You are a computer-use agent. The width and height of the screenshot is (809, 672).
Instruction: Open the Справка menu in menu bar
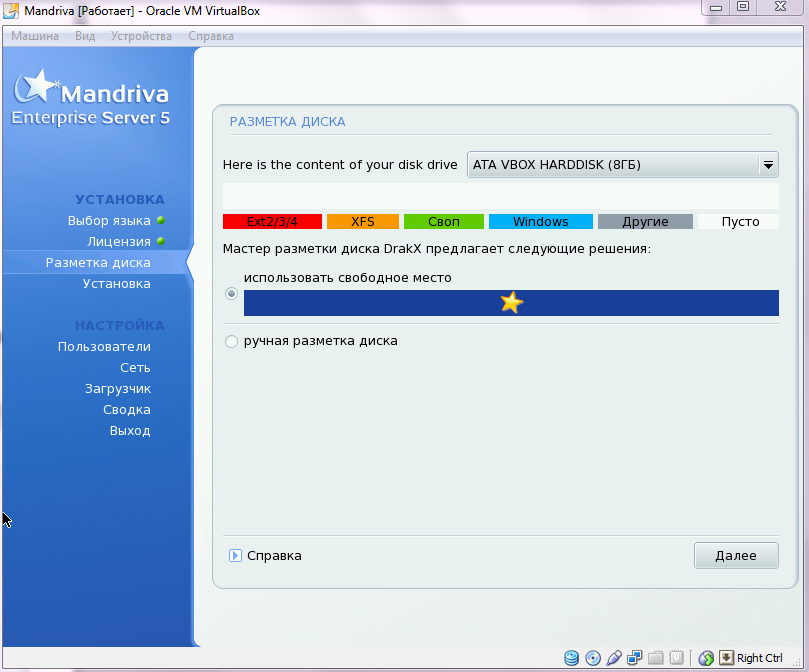point(211,36)
